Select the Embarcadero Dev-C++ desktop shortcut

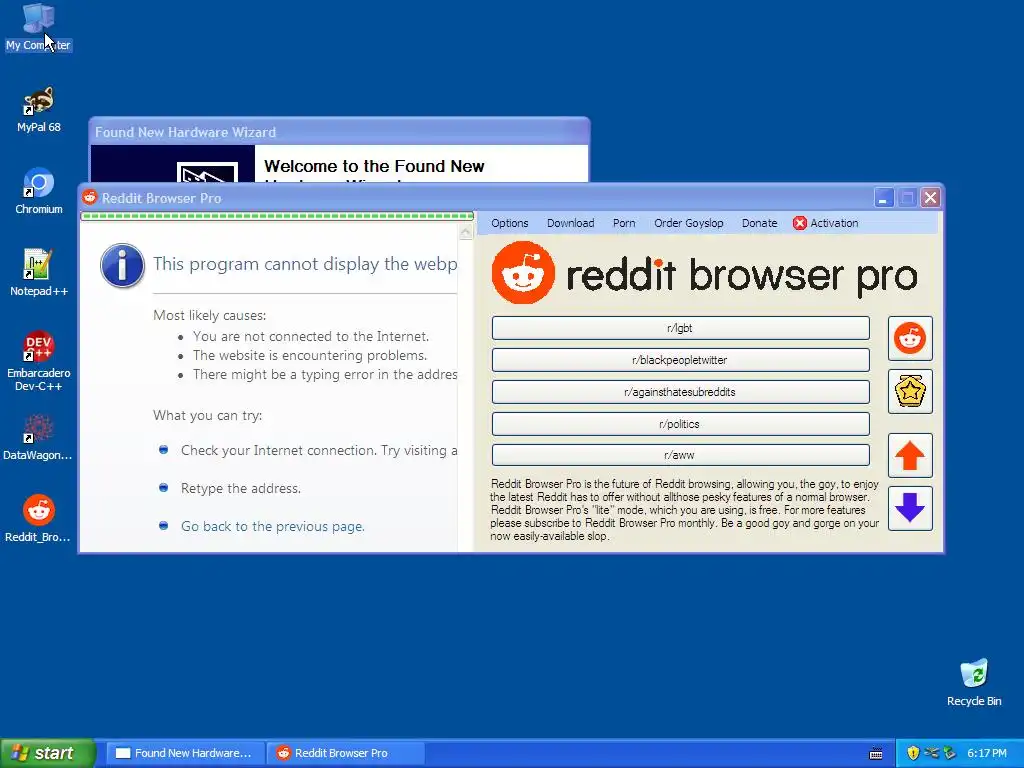click(x=39, y=361)
